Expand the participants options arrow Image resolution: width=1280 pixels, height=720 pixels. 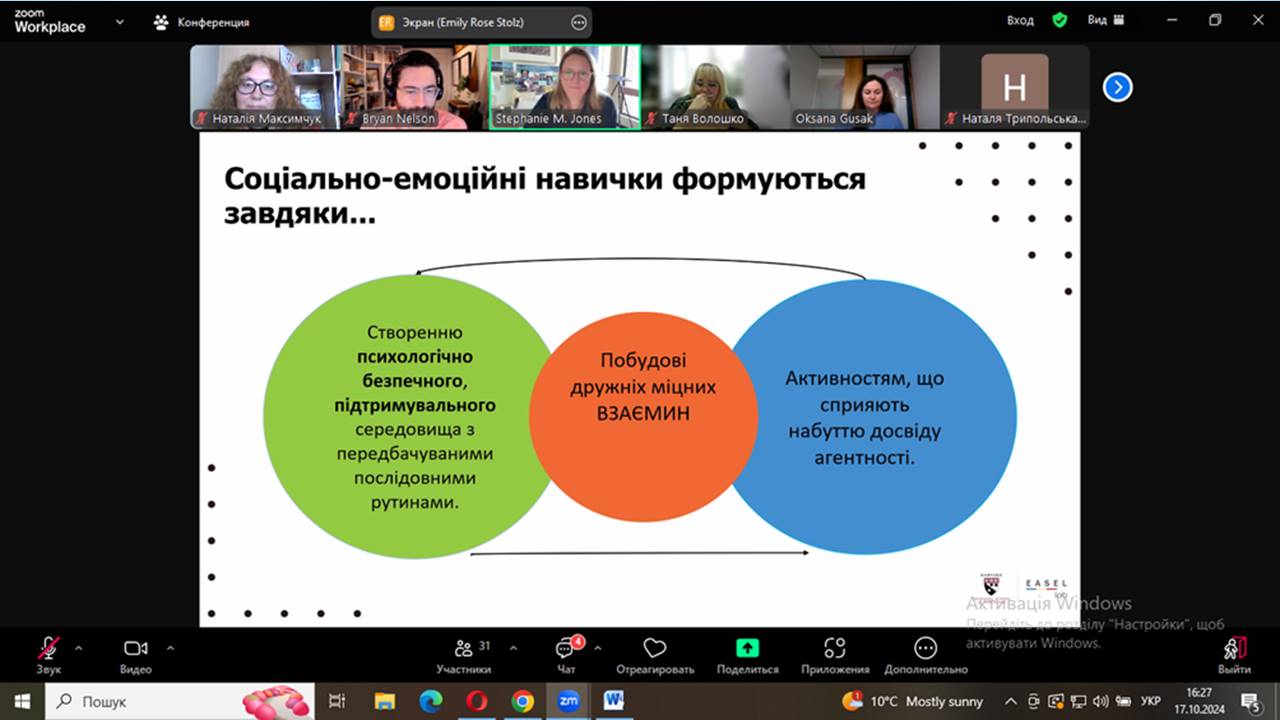[x=513, y=648]
